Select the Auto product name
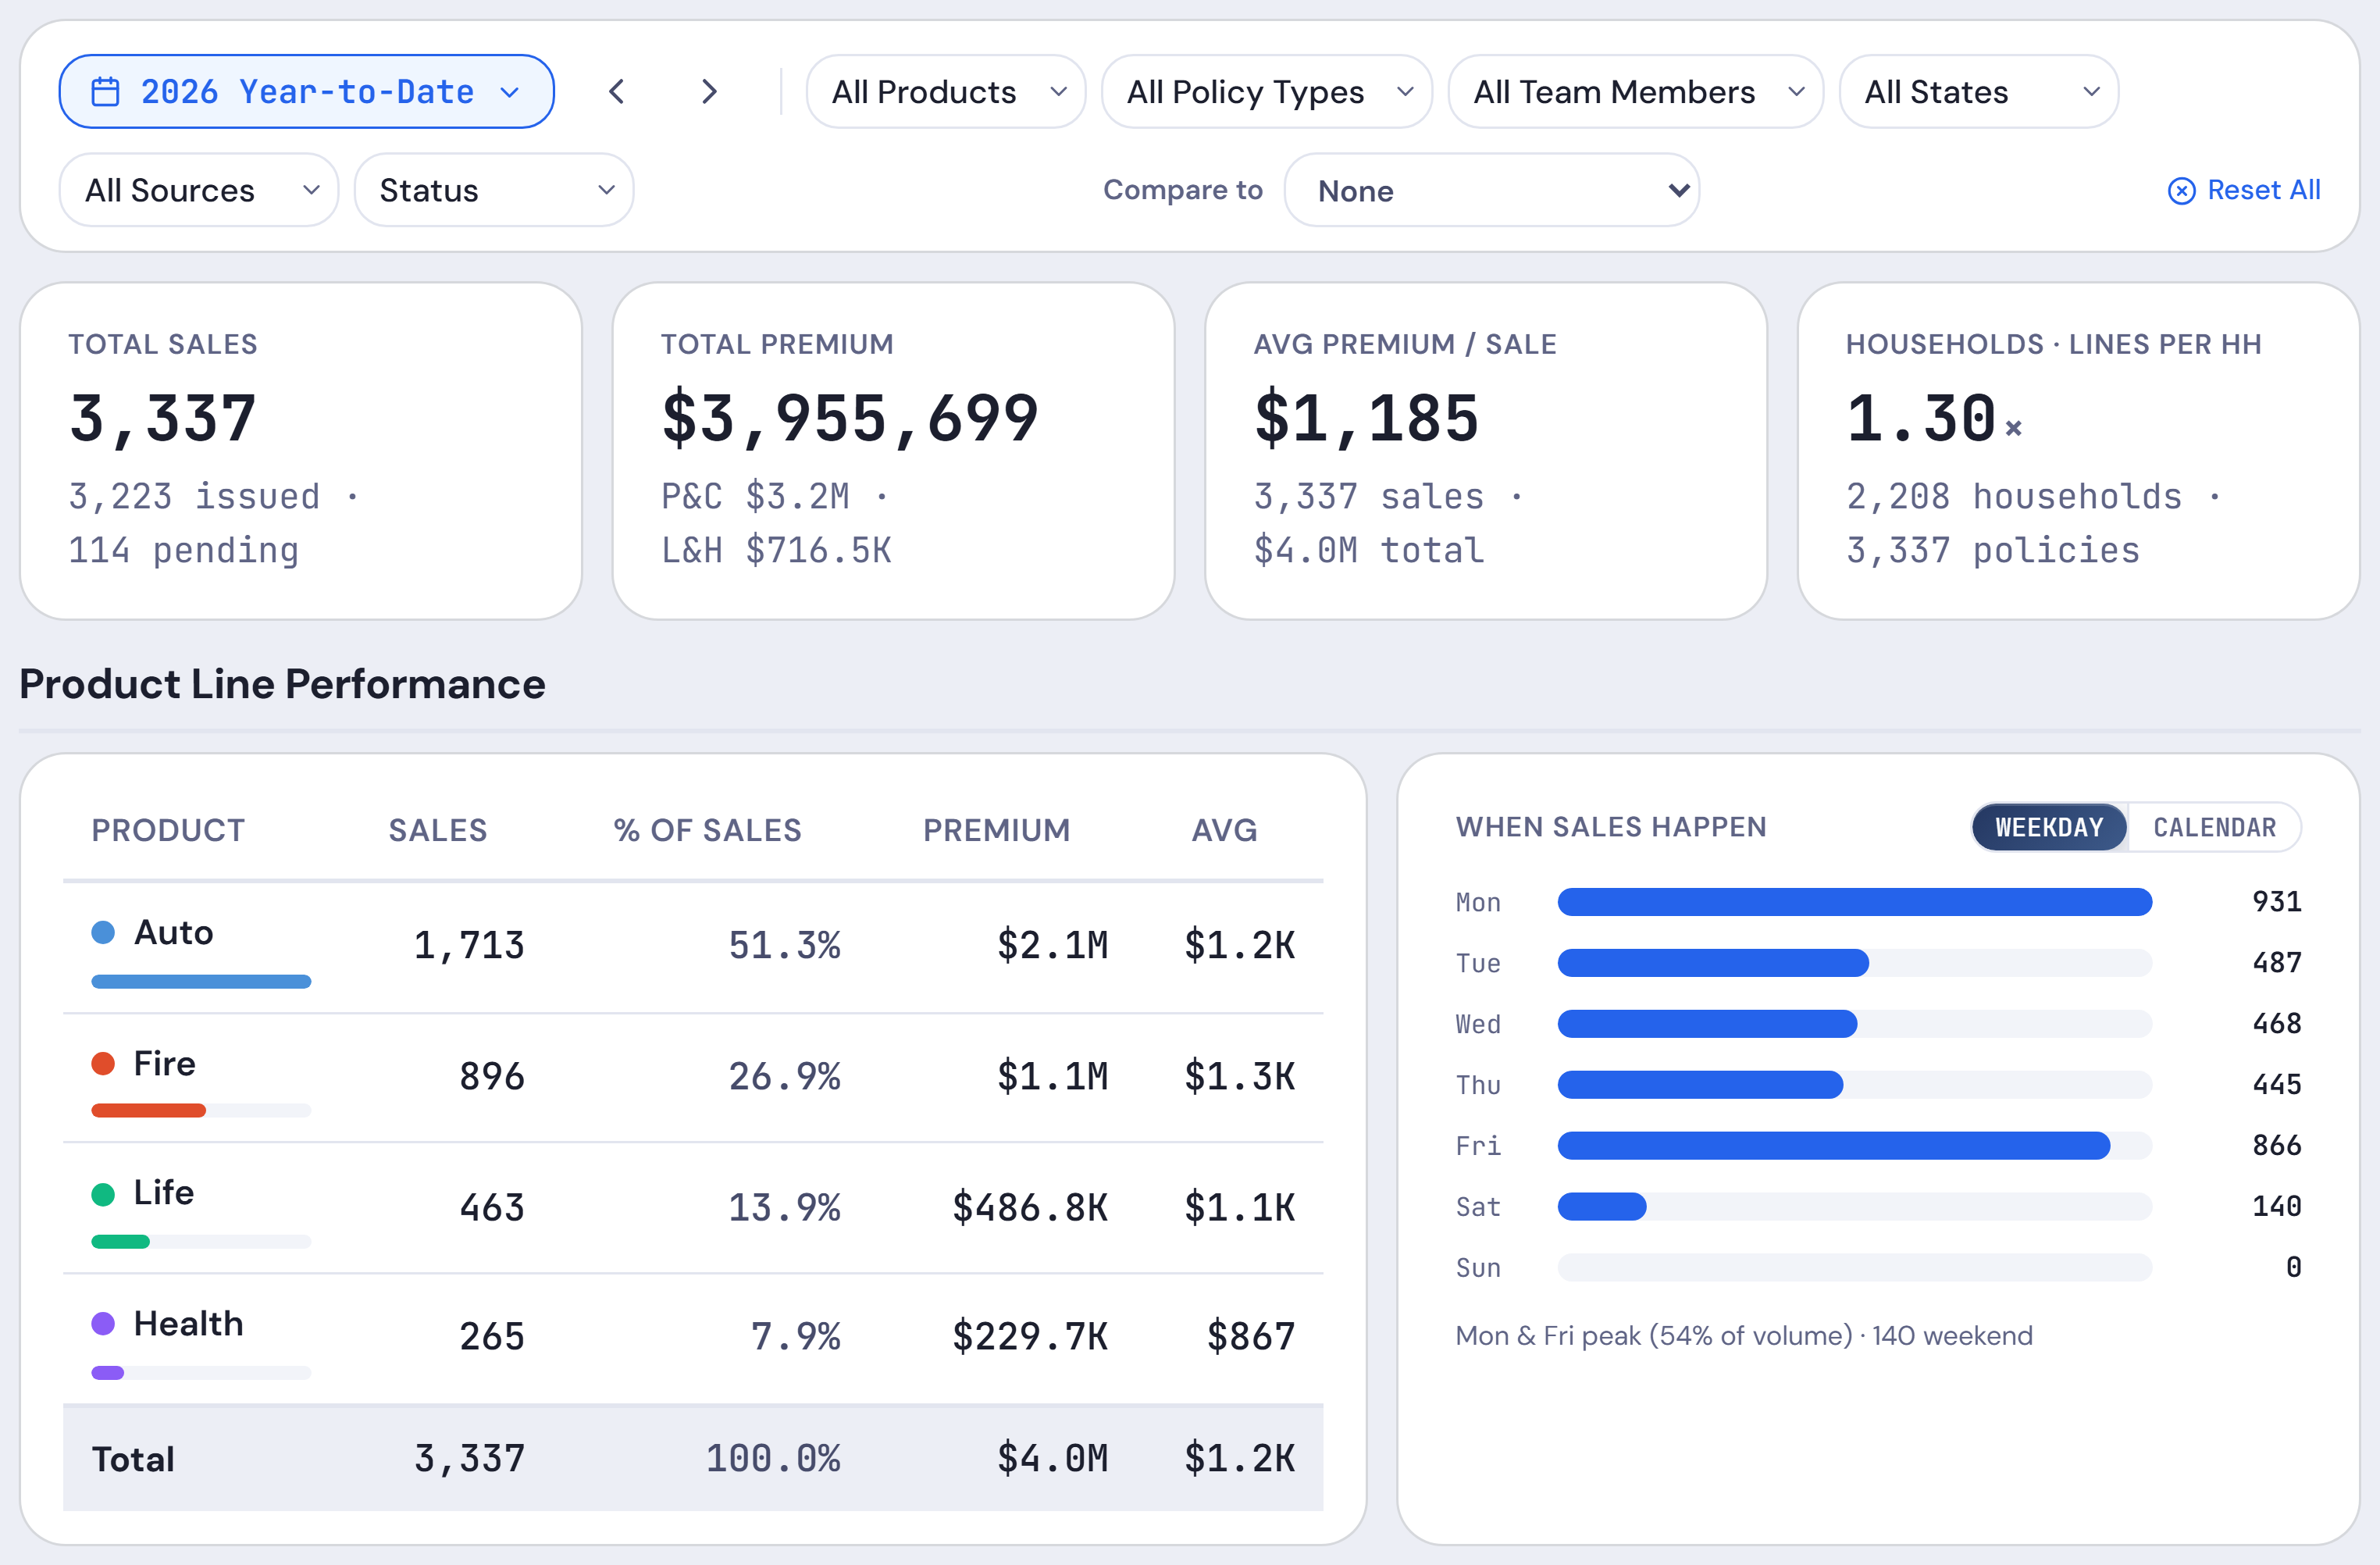 (x=174, y=932)
